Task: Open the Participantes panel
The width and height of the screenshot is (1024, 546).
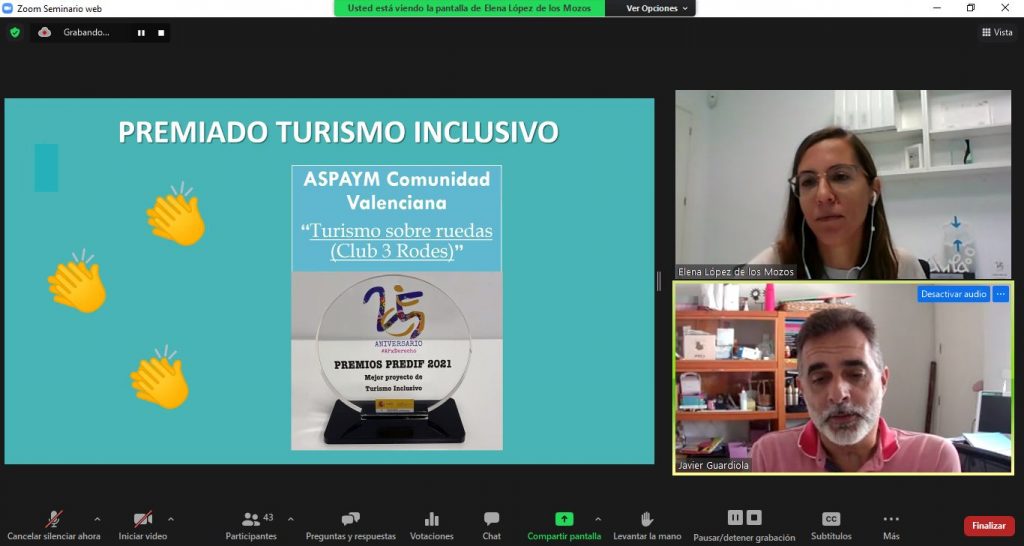Action: point(251,526)
